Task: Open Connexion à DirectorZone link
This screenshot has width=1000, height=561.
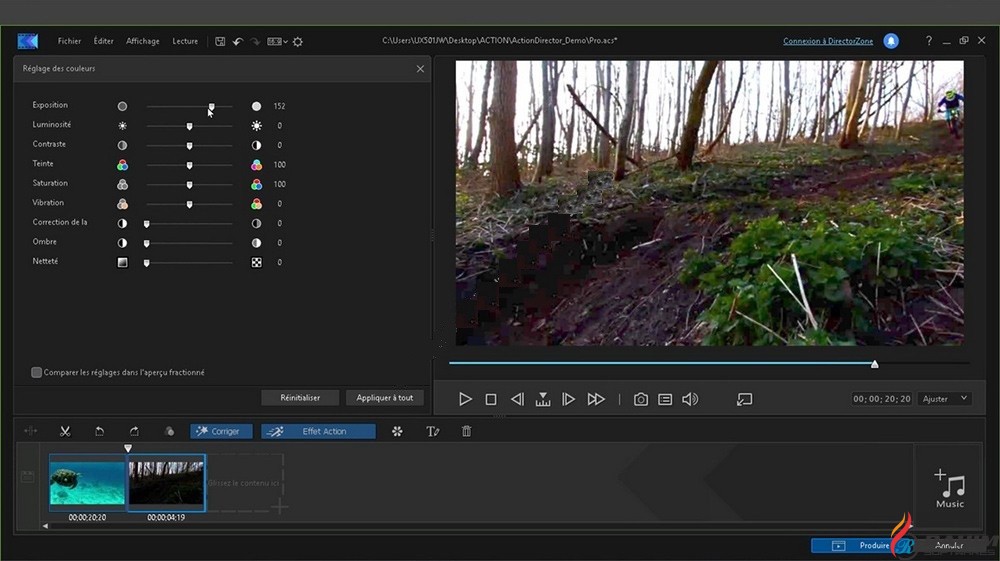Action: 827,41
